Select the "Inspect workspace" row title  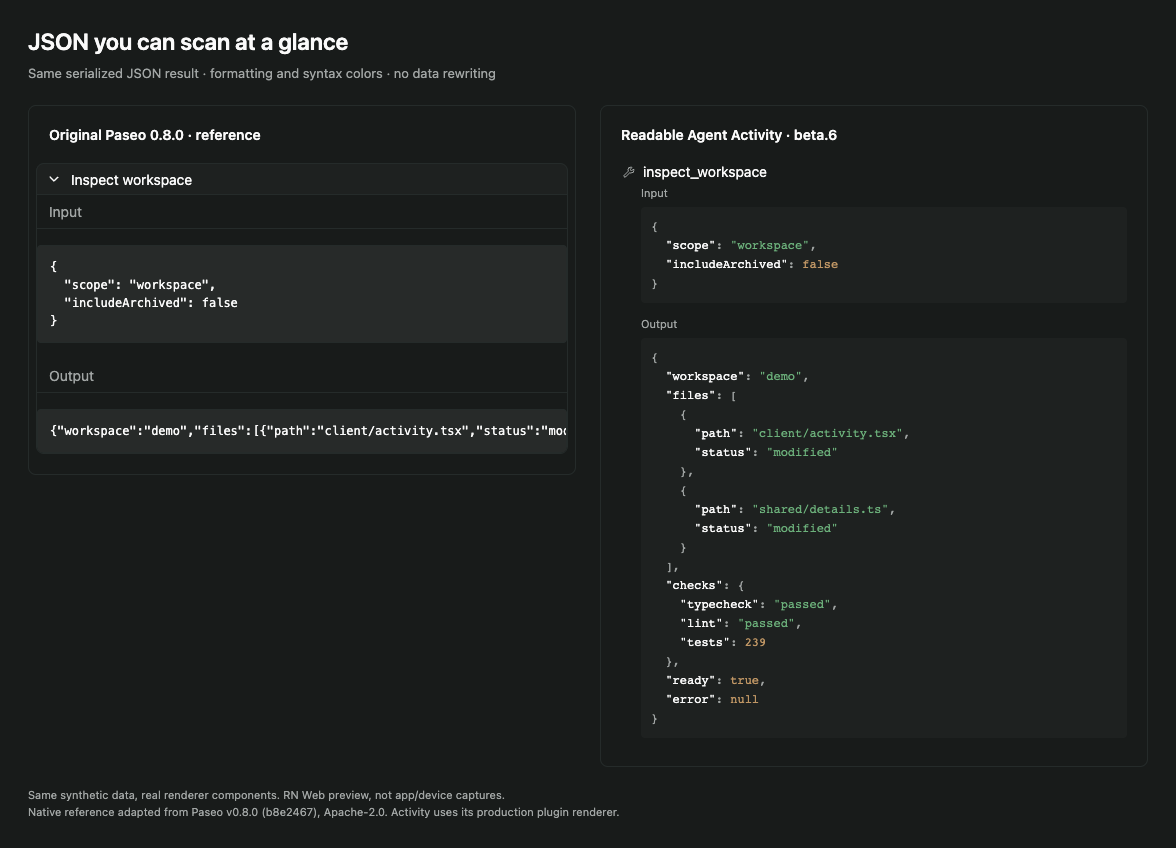131,180
